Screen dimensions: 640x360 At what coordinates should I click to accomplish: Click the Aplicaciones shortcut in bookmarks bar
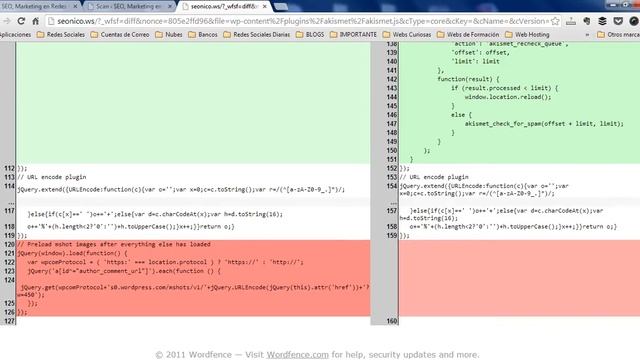[x=15, y=35]
